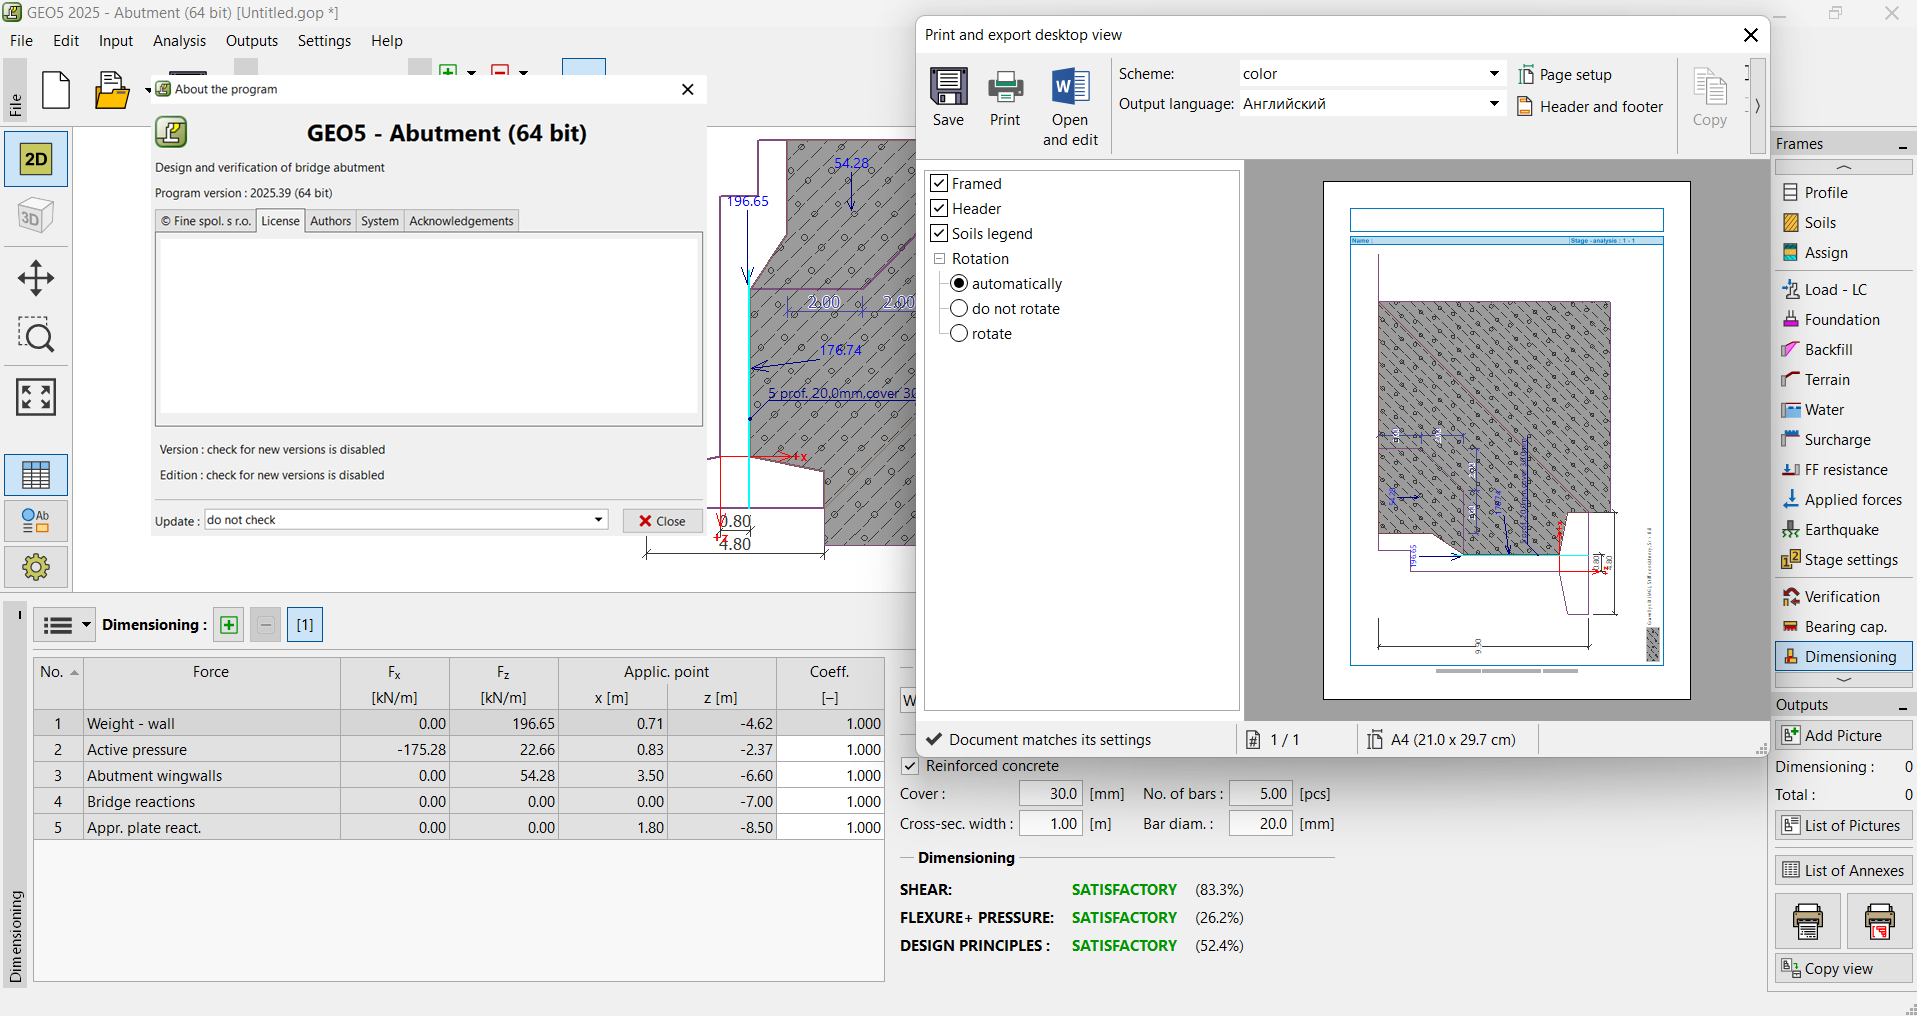This screenshot has height=1016, width=1917.
Task: Open drawing settings gear icon
Action: pos(36,567)
